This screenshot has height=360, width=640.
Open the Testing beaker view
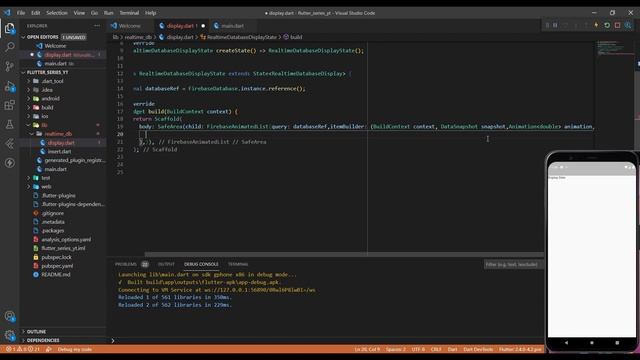9,124
